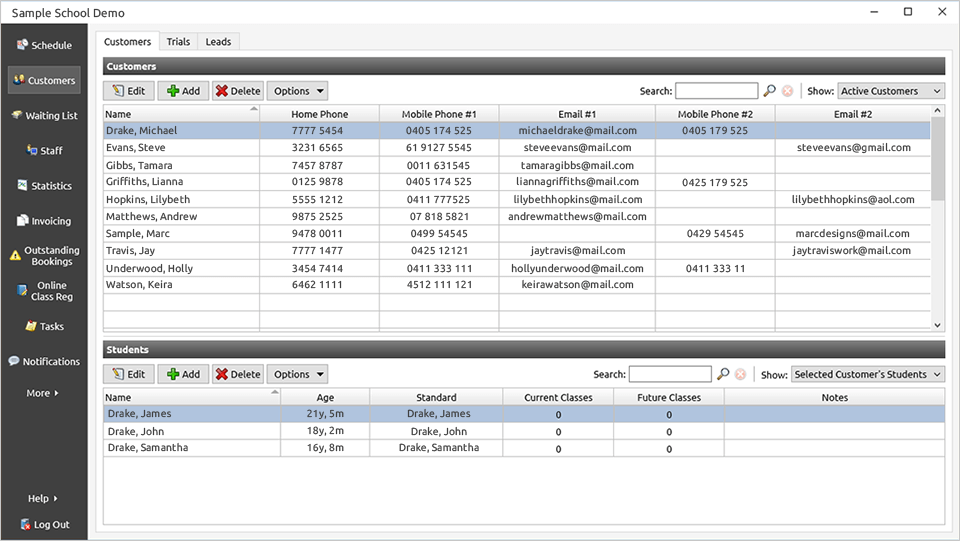Switch to the Leads tab
Viewport: 960px width, 541px height.
click(x=218, y=42)
